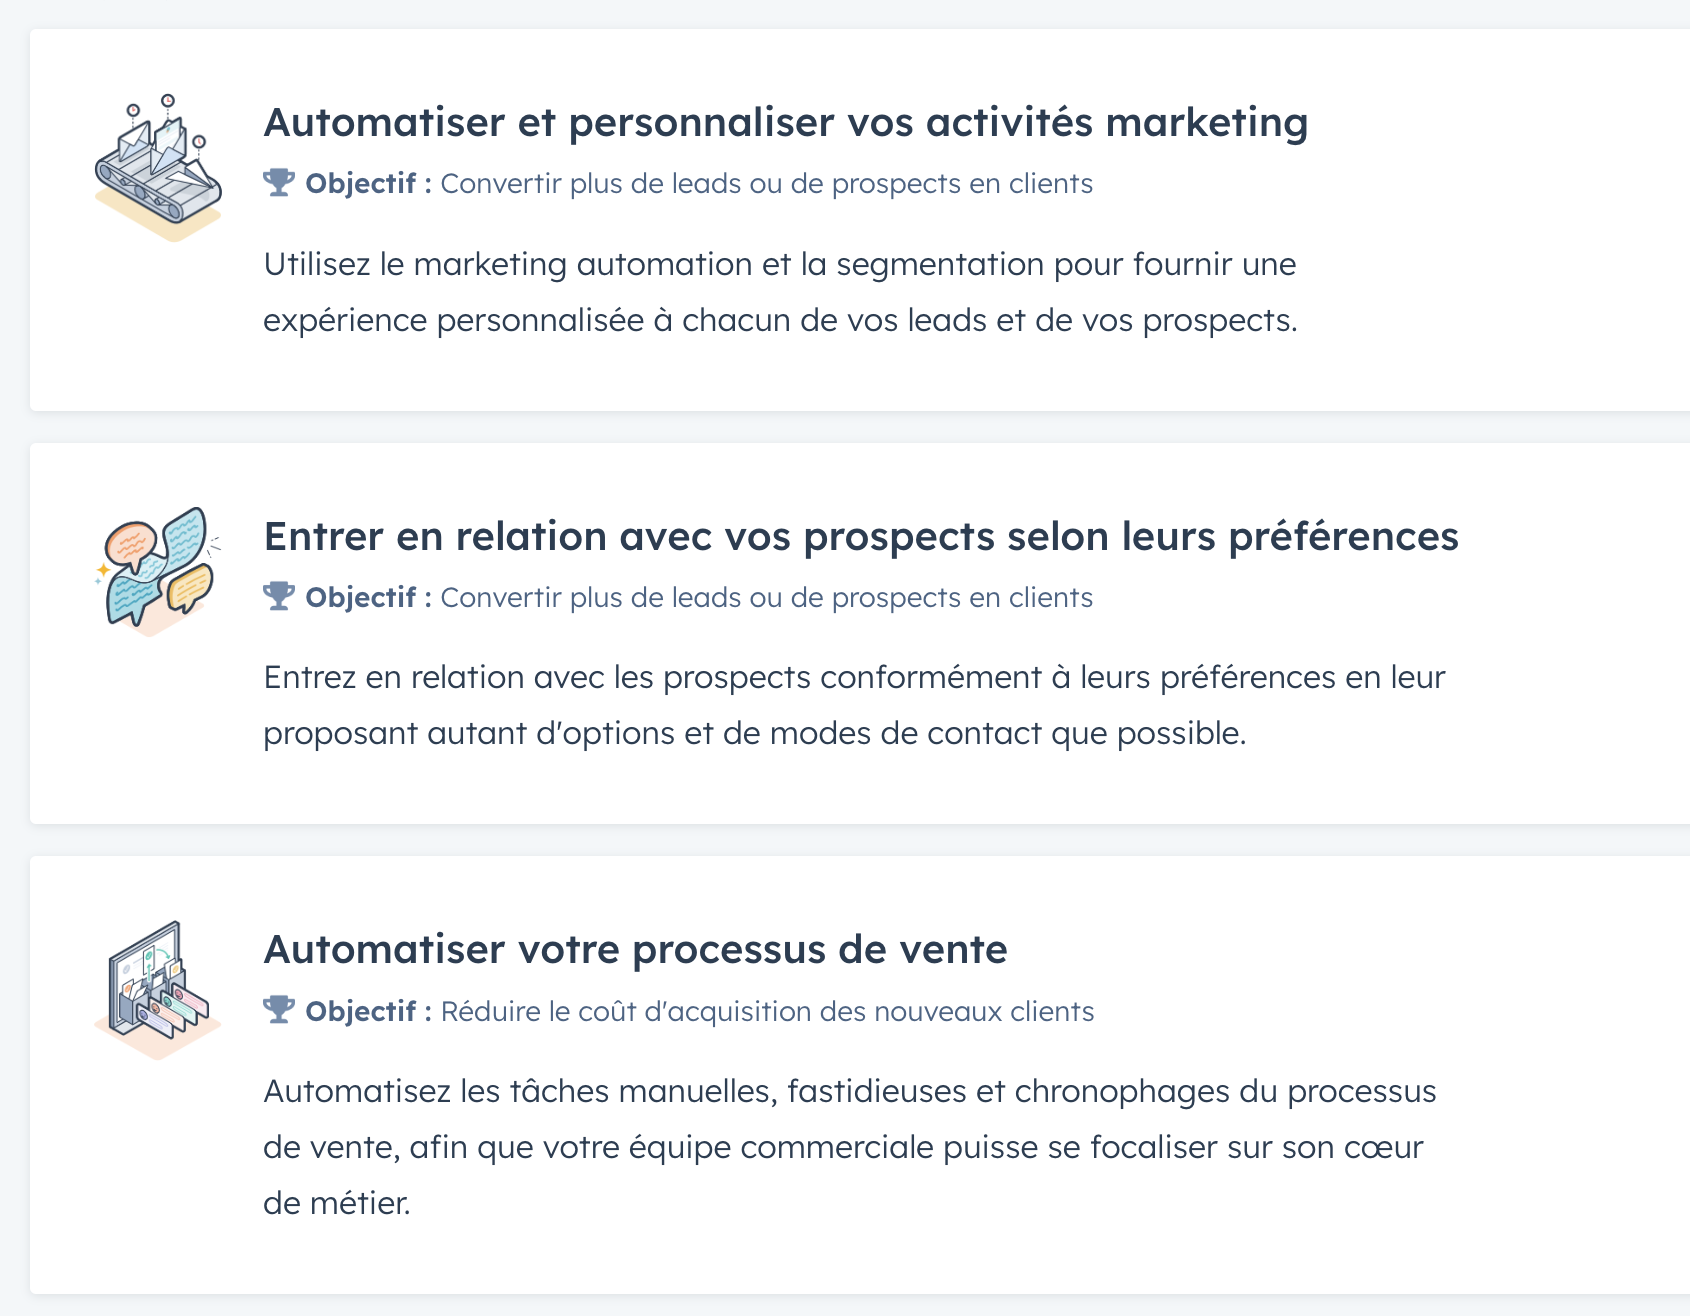Click trophy icon under marketing automation heading
This screenshot has width=1690, height=1316.
click(279, 183)
